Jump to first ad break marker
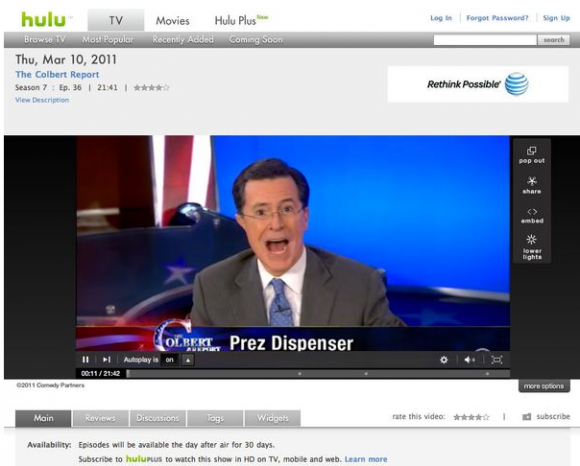Viewport: 580px width, 466px height. (300, 374)
